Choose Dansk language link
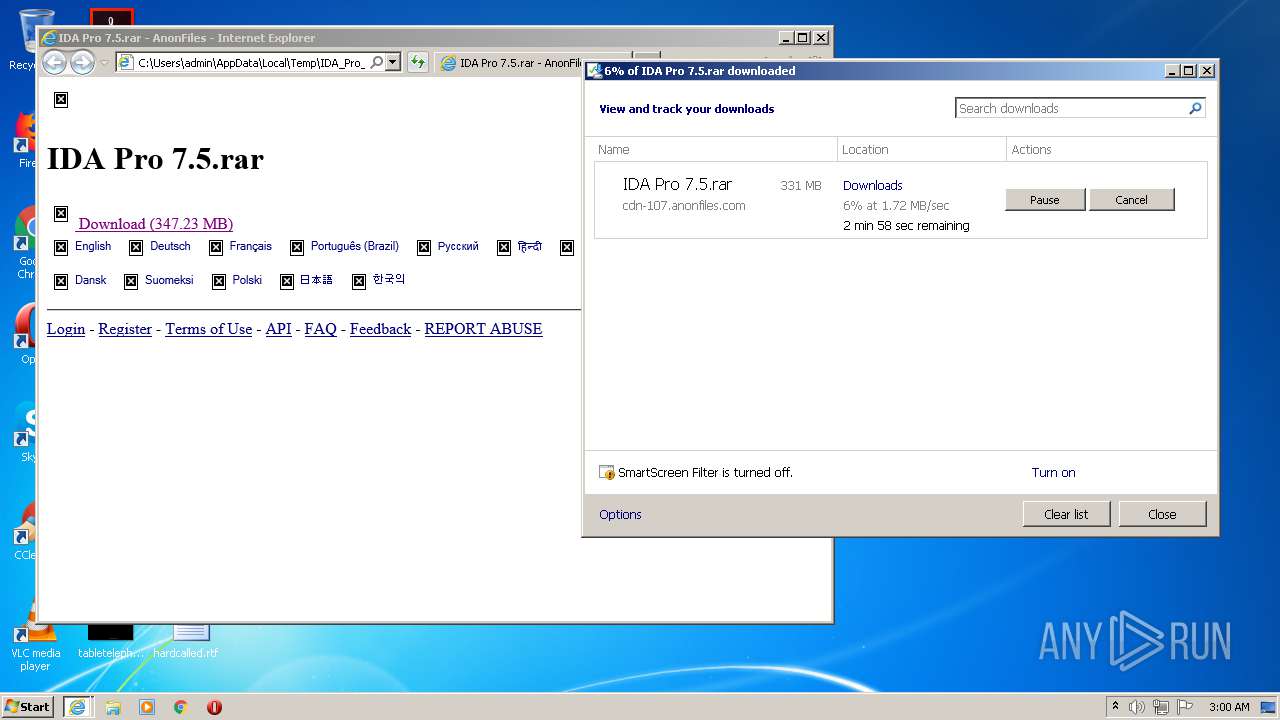The height and width of the screenshot is (720, 1280). pos(90,280)
